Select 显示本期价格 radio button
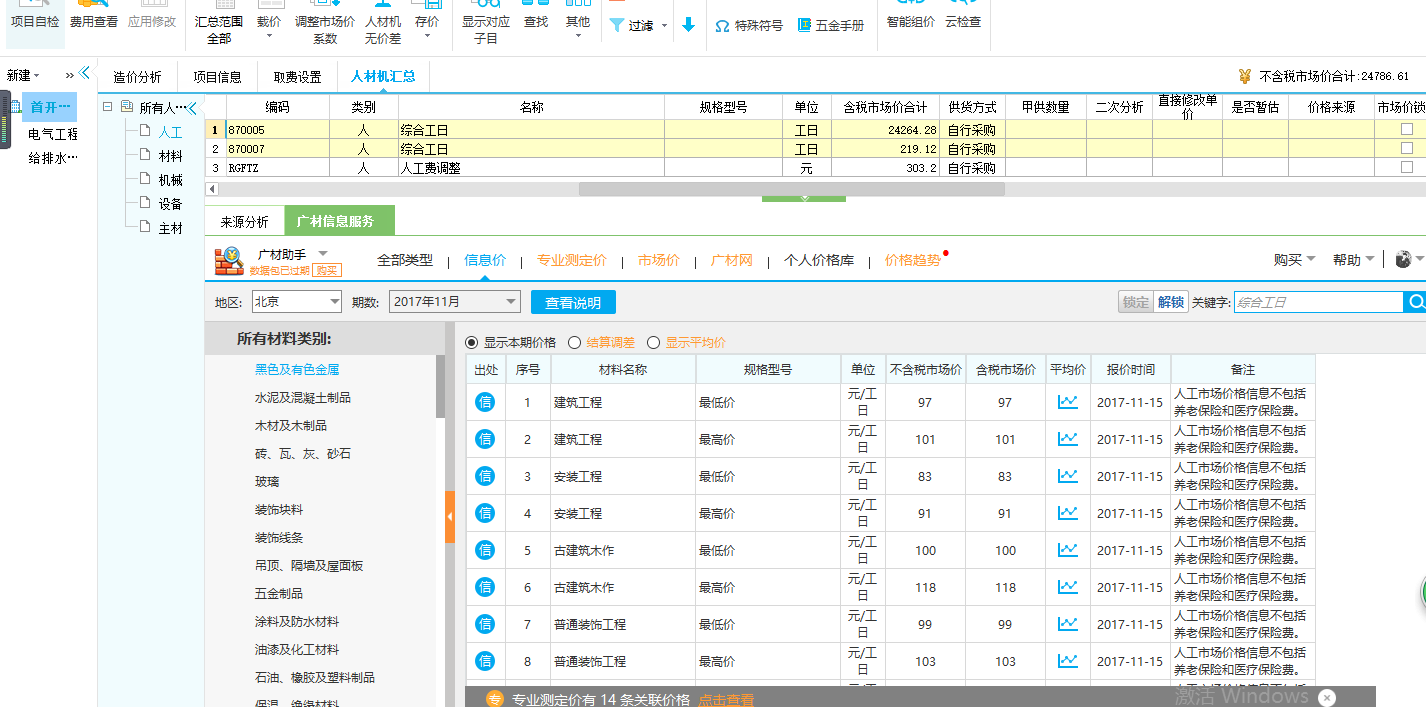 click(x=472, y=342)
